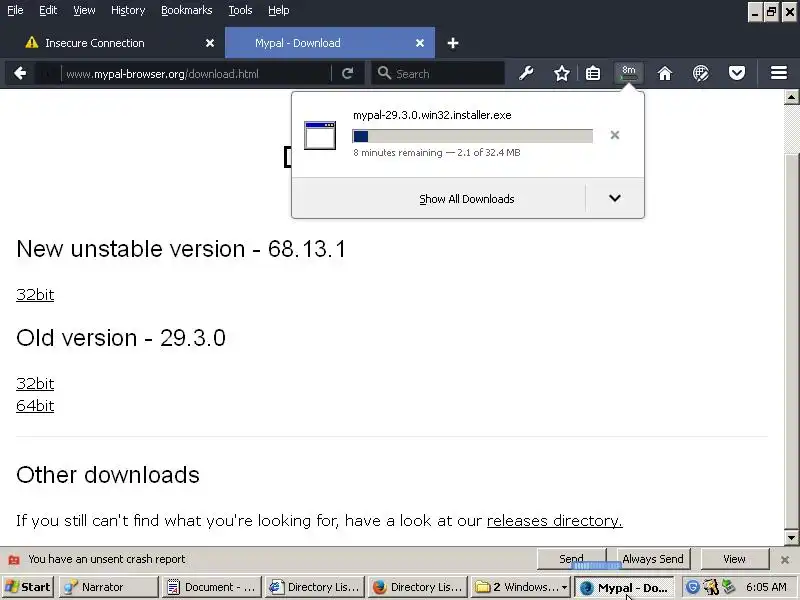The height and width of the screenshot is (600, 800).
Task: Click the Mypal taskbar button
Action: tap(624, 588)
